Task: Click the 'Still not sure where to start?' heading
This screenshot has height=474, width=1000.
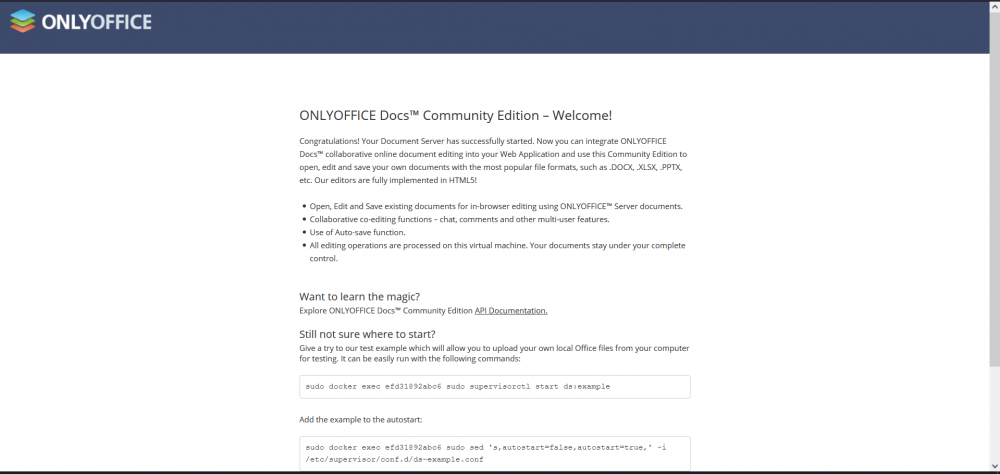Action: tap(367, 334)
